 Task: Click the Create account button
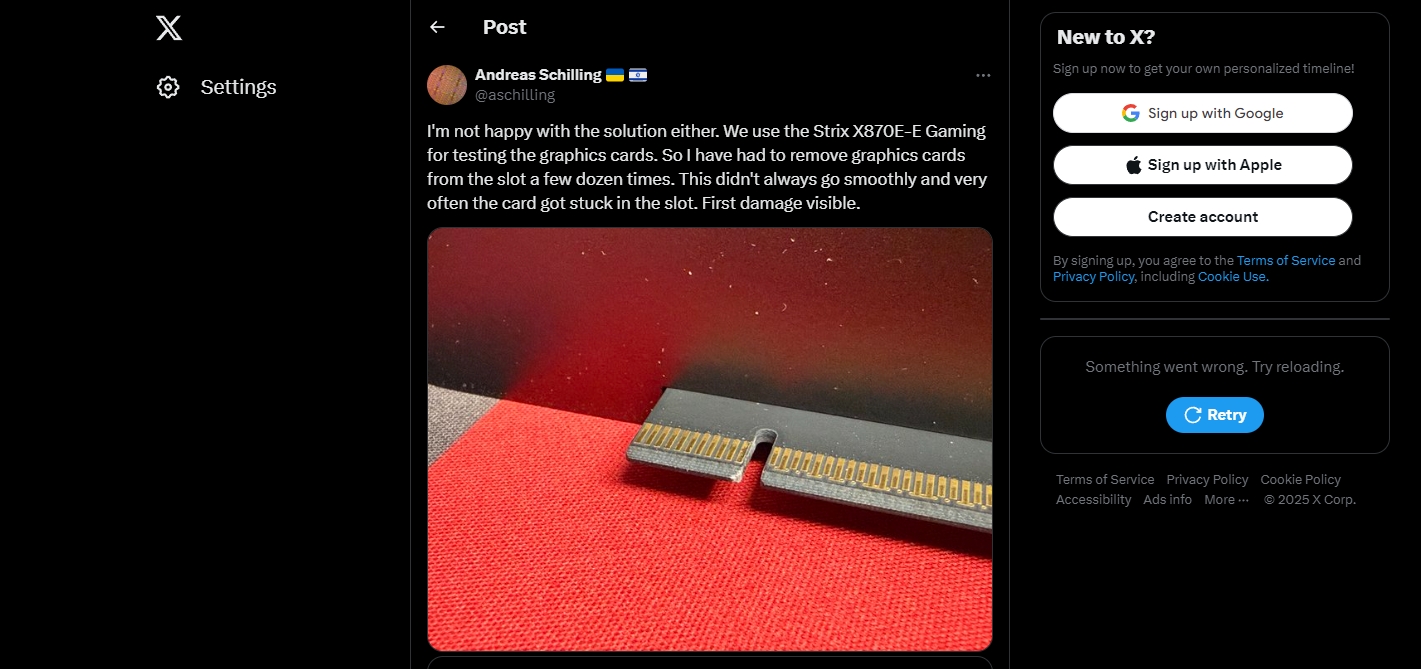click(x=1203, y=217)
